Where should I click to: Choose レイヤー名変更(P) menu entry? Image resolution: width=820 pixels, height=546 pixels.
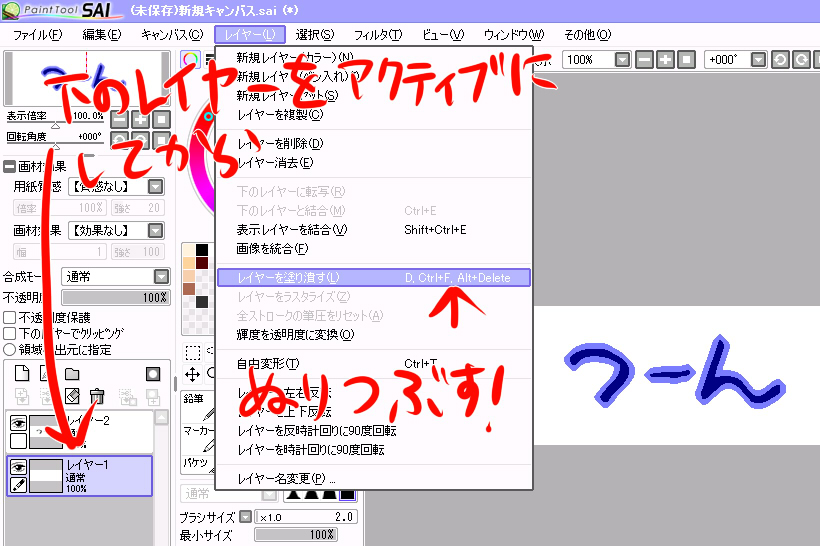374,479
